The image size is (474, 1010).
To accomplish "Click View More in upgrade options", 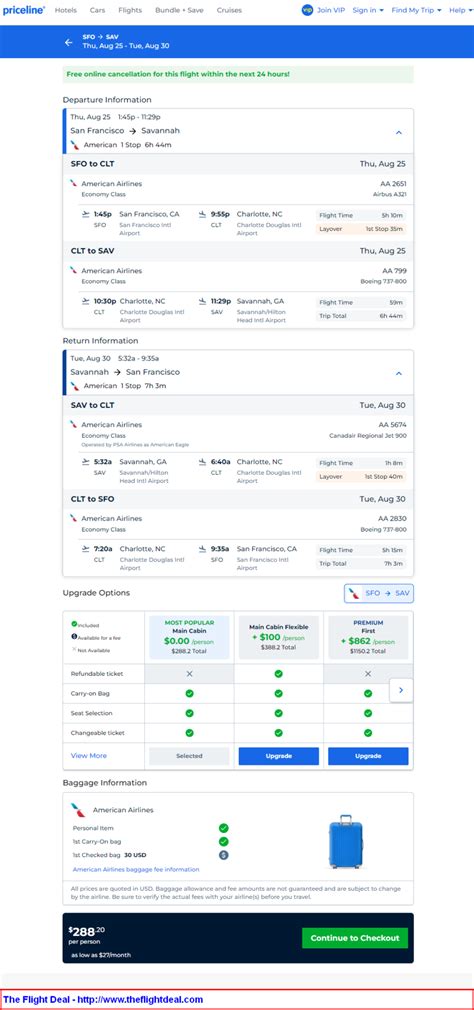I will tap(89, 756).
